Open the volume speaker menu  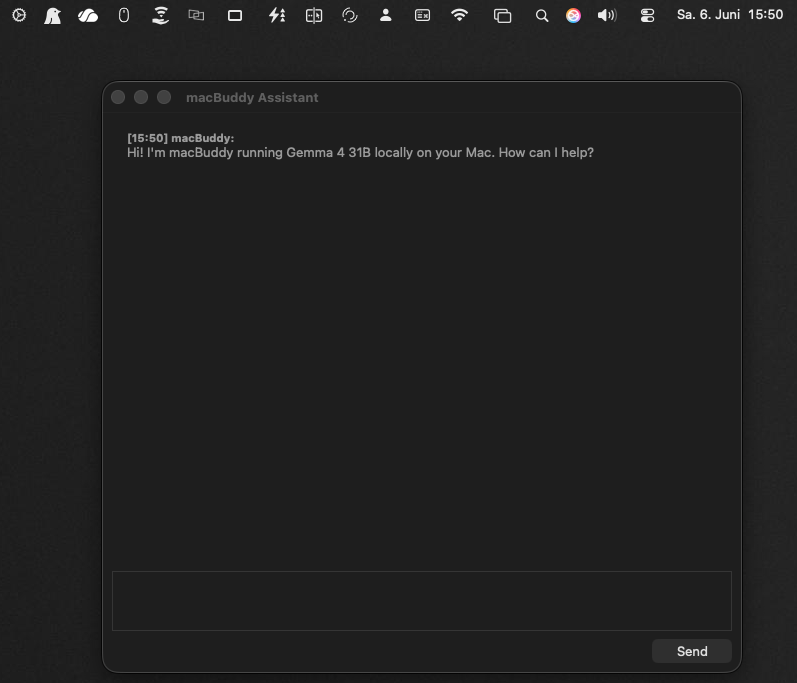coord(607,15)
